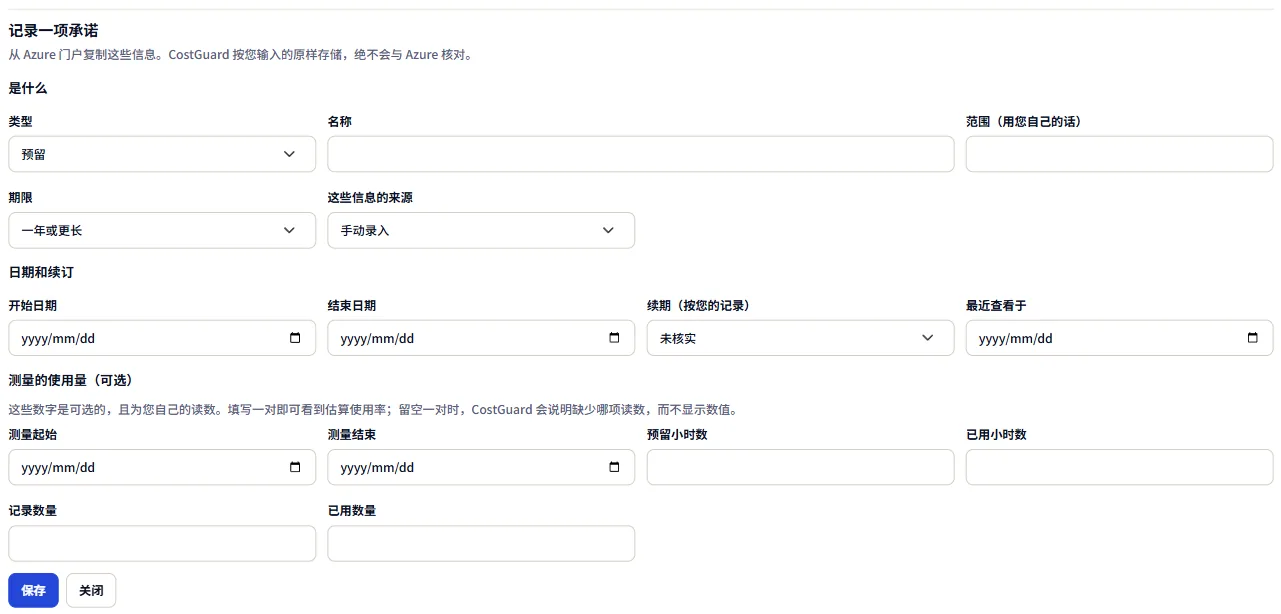Viewport: 1281px width, 614px height.
Task: Click the 最近查看于 date placeholder text
Action: (1016, 338)
